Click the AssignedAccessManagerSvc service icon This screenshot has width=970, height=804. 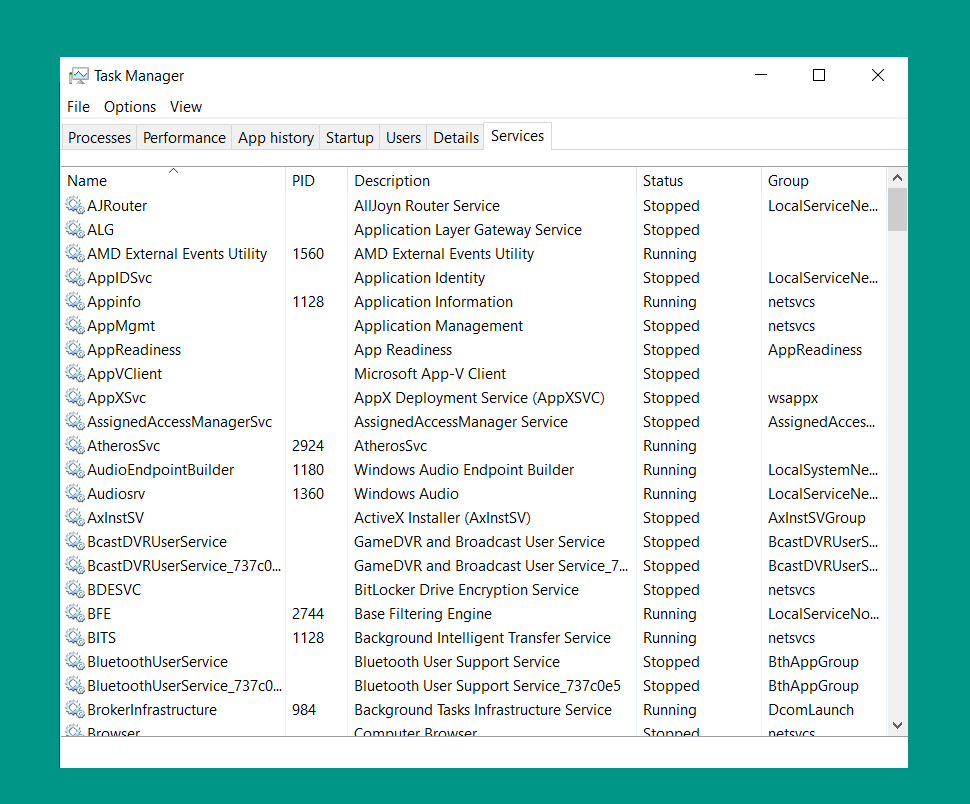point(75,421)
